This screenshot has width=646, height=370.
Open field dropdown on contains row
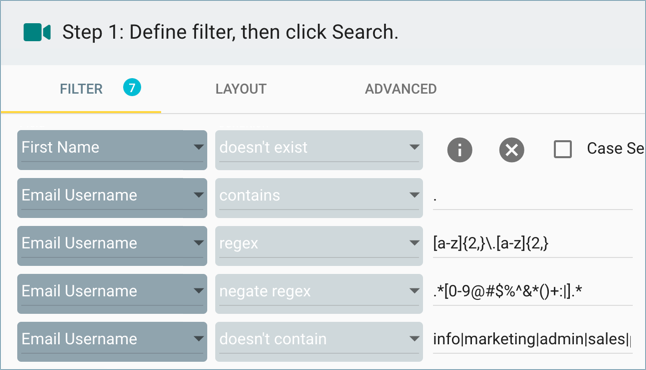pos(112,198)
